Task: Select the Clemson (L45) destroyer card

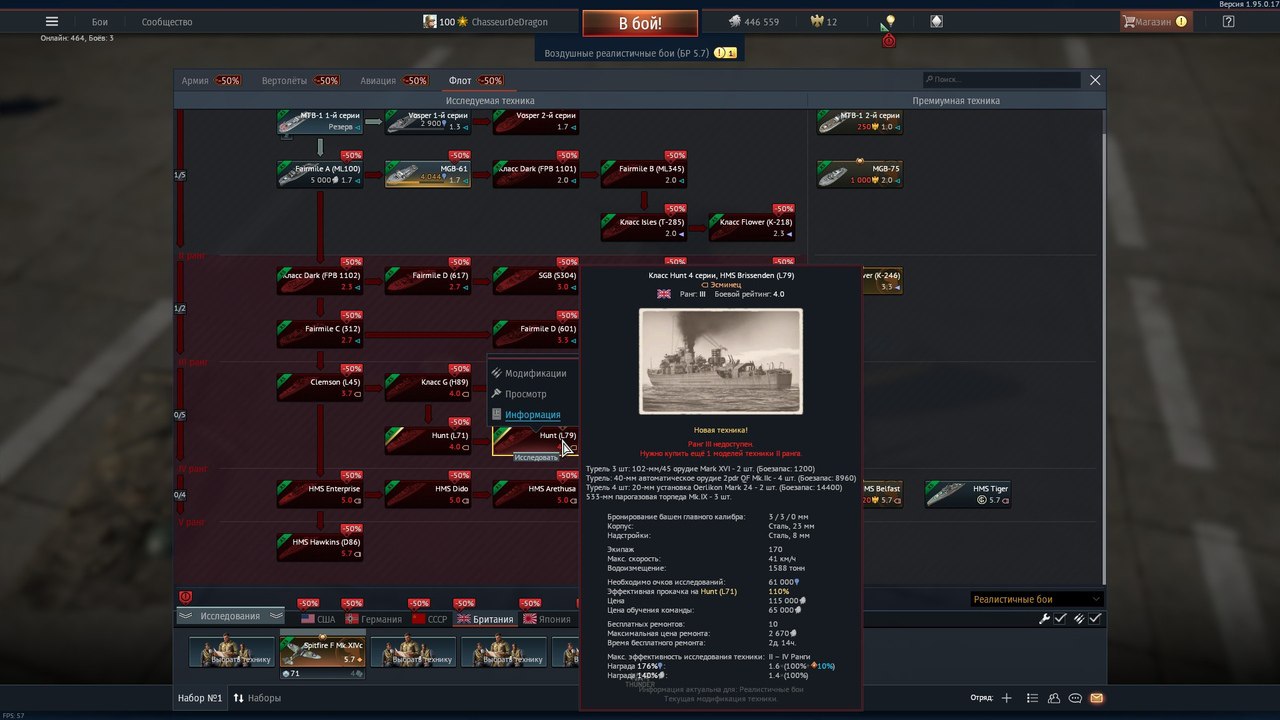Action: [x=320, y=387]
